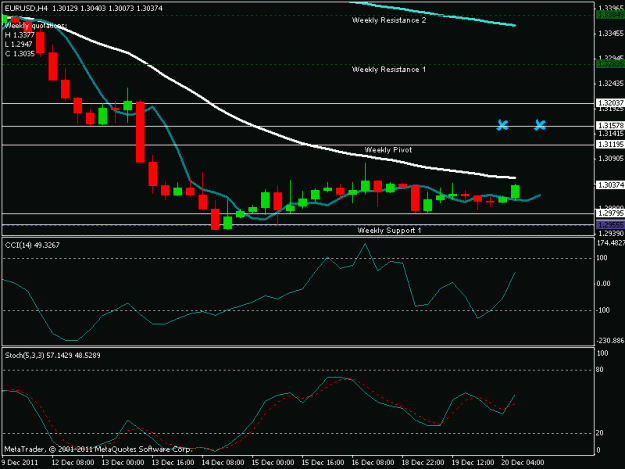The image size is (625, 469).
Task: Select the Weekly quotations heading text
Action: pyautogui.click(x=36, y=26)
